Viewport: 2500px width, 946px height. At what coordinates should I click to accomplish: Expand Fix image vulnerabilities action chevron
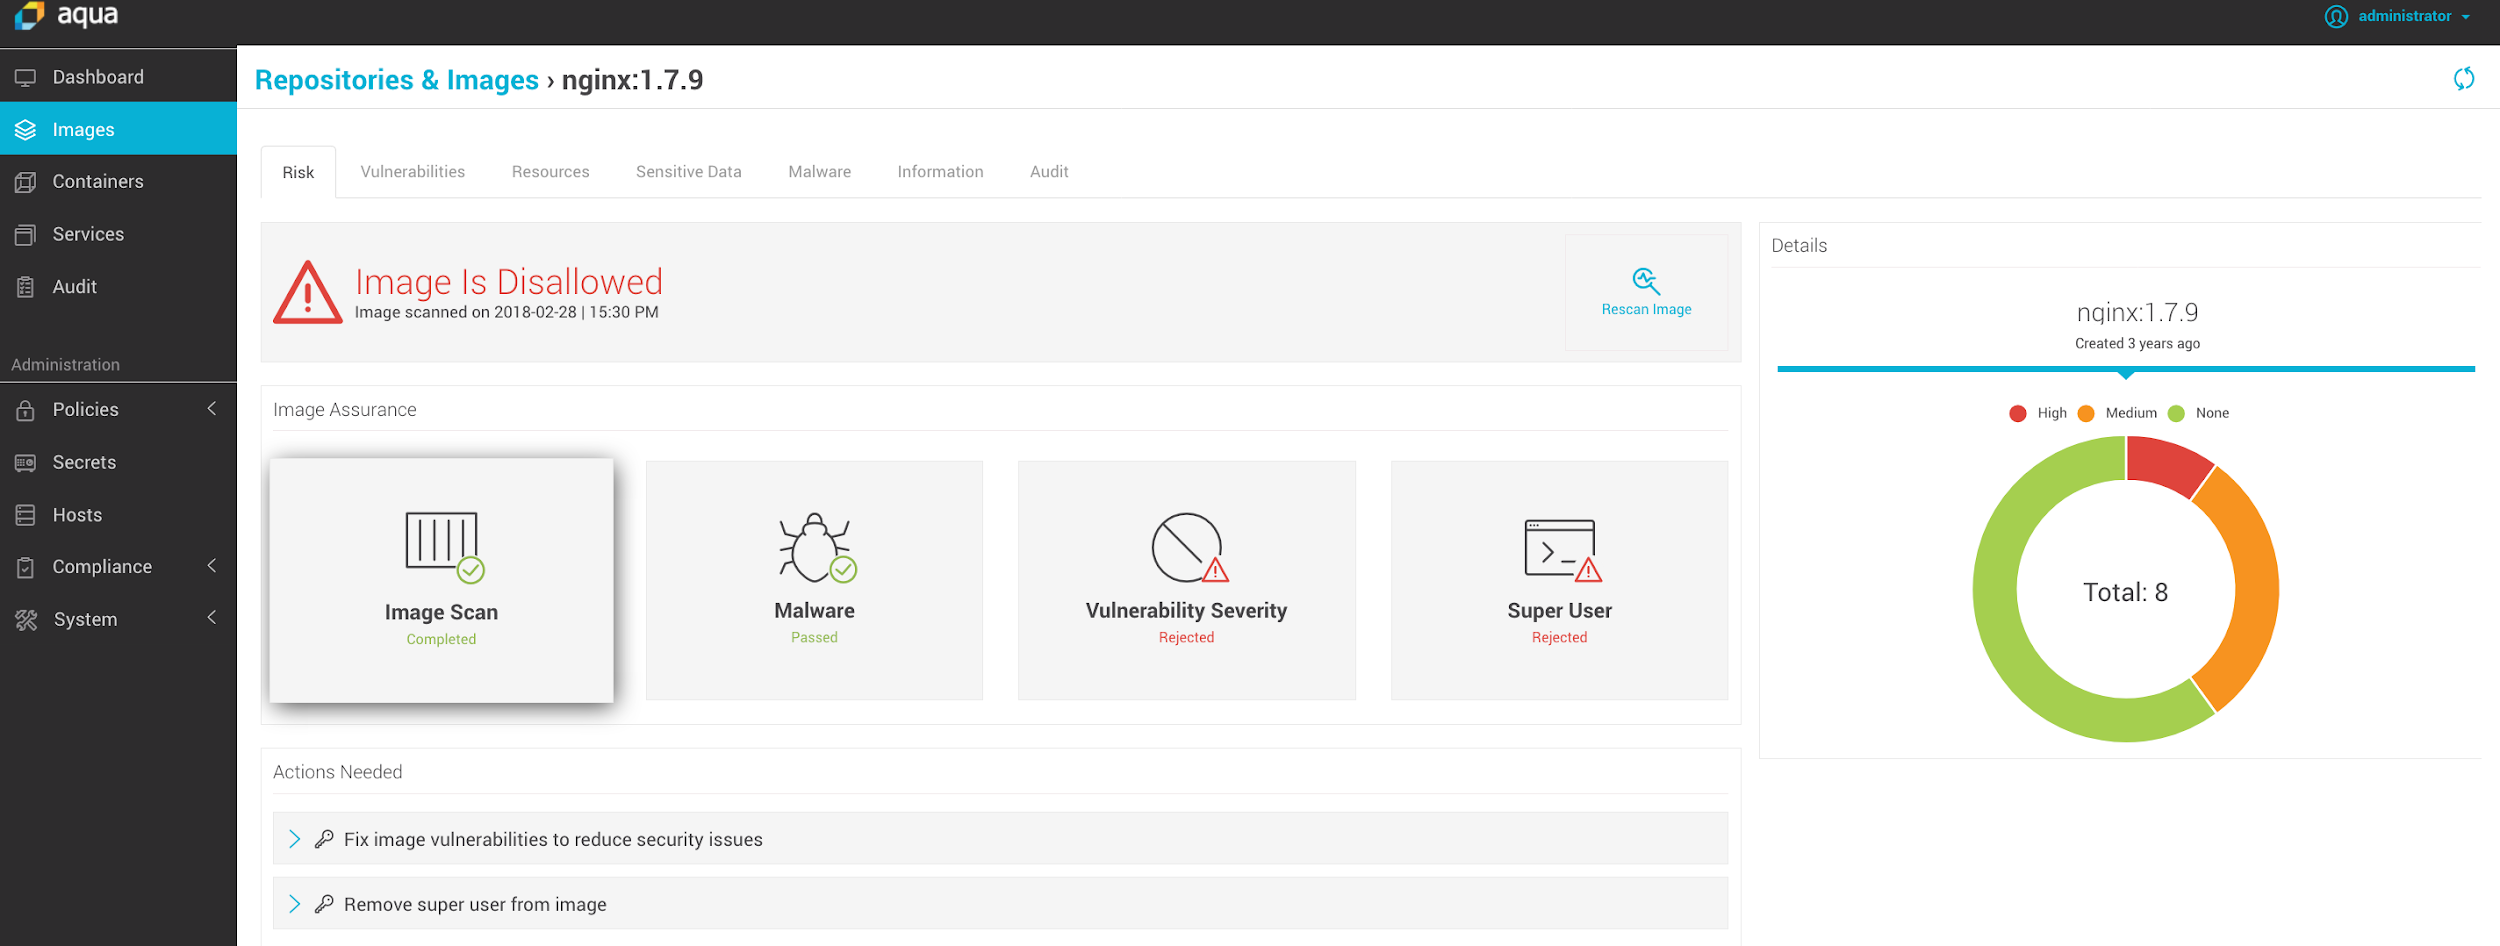point(294,839)
